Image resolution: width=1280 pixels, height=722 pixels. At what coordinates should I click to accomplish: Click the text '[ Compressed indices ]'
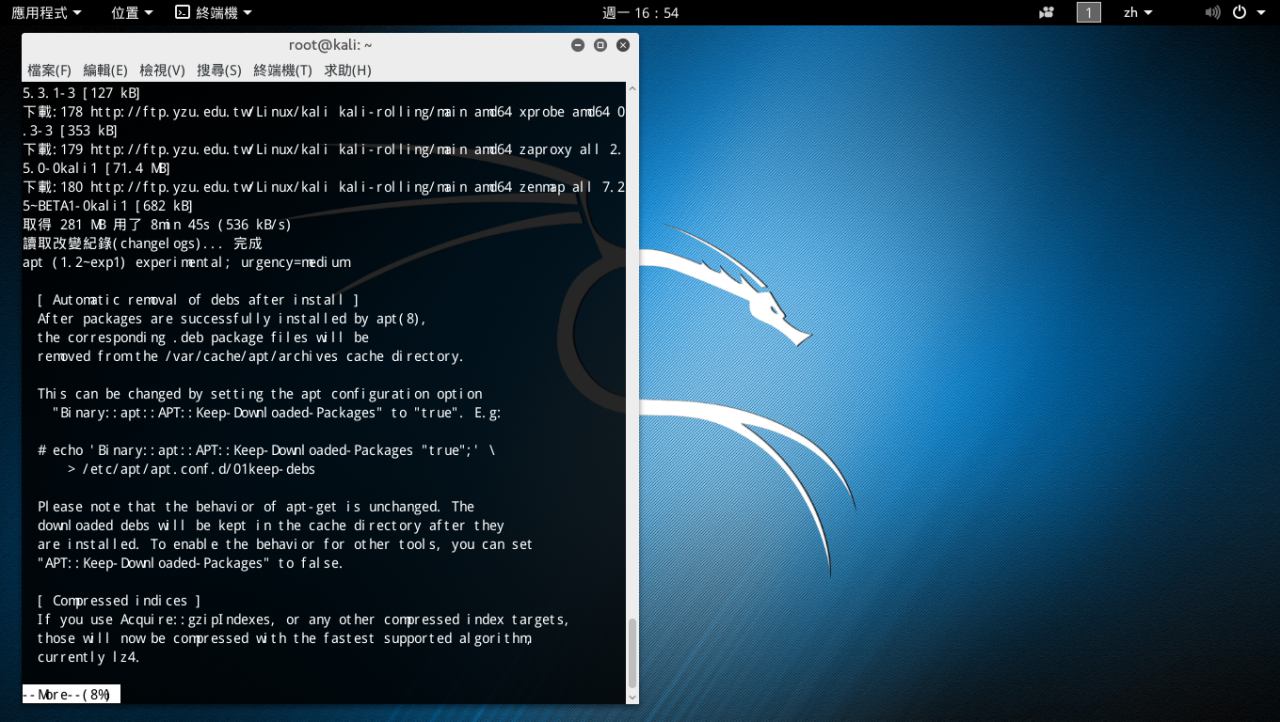point(120,601)
